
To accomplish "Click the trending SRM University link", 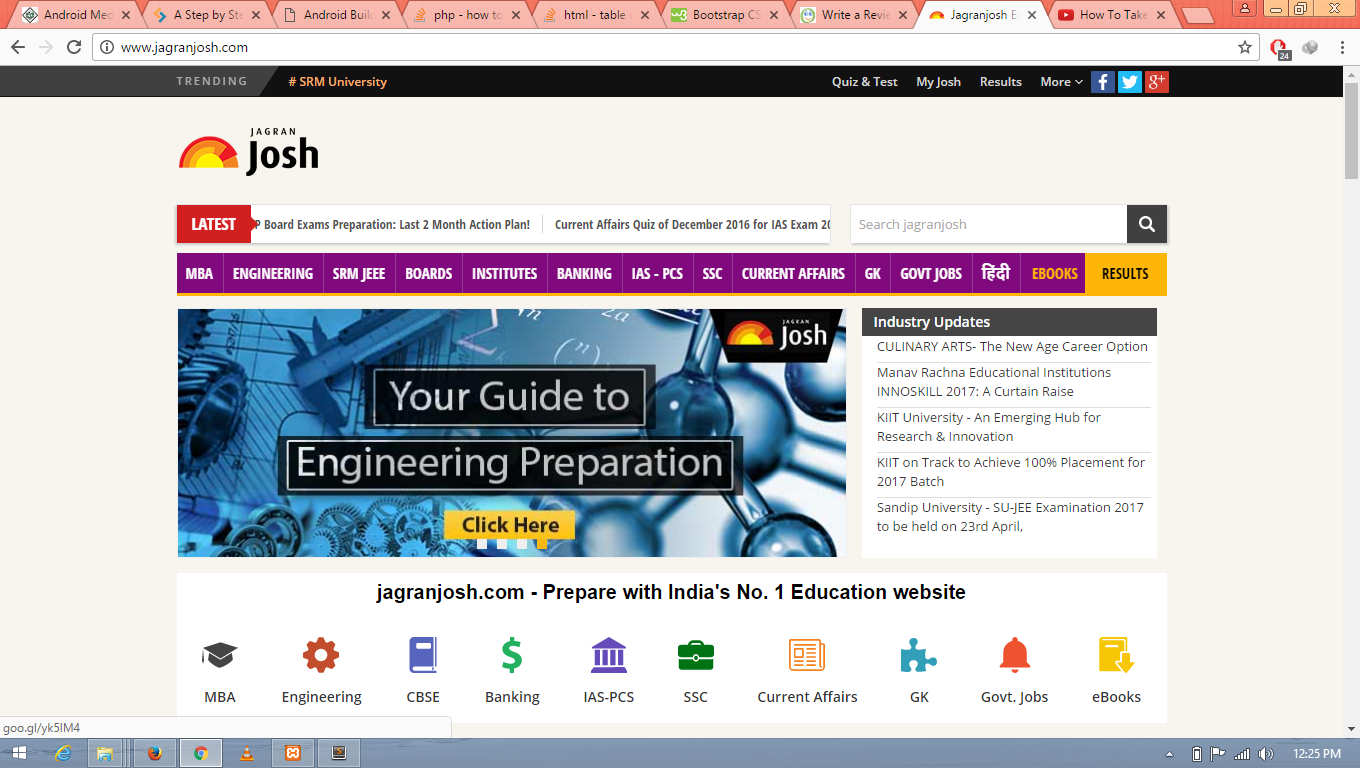I will coord(338,82).
